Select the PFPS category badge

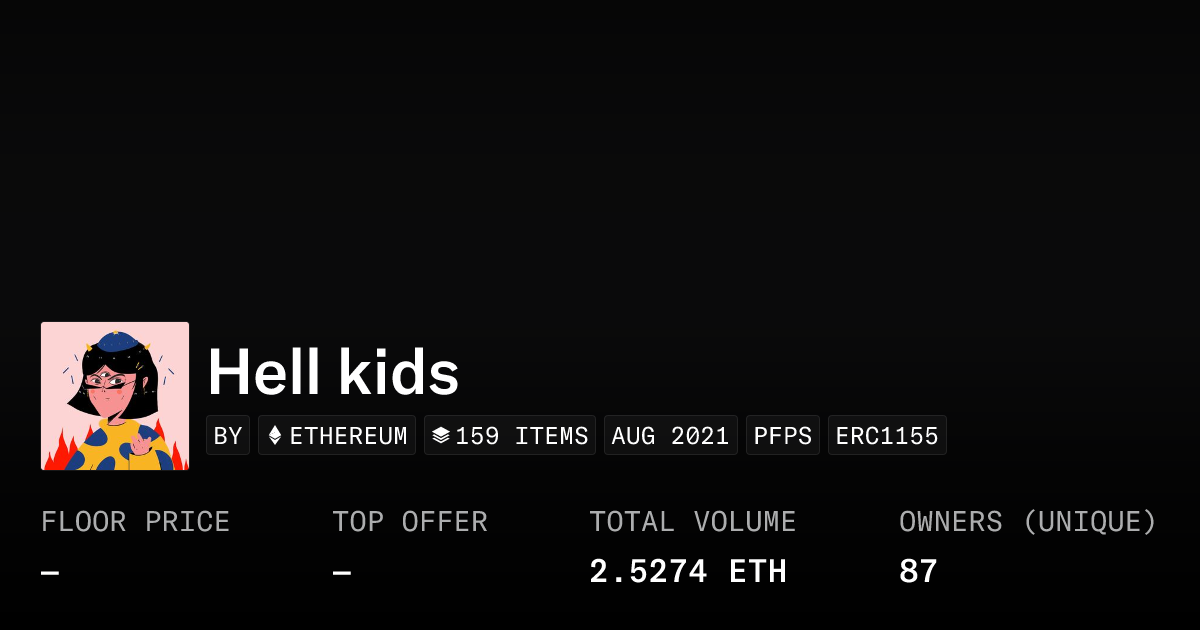783,436
